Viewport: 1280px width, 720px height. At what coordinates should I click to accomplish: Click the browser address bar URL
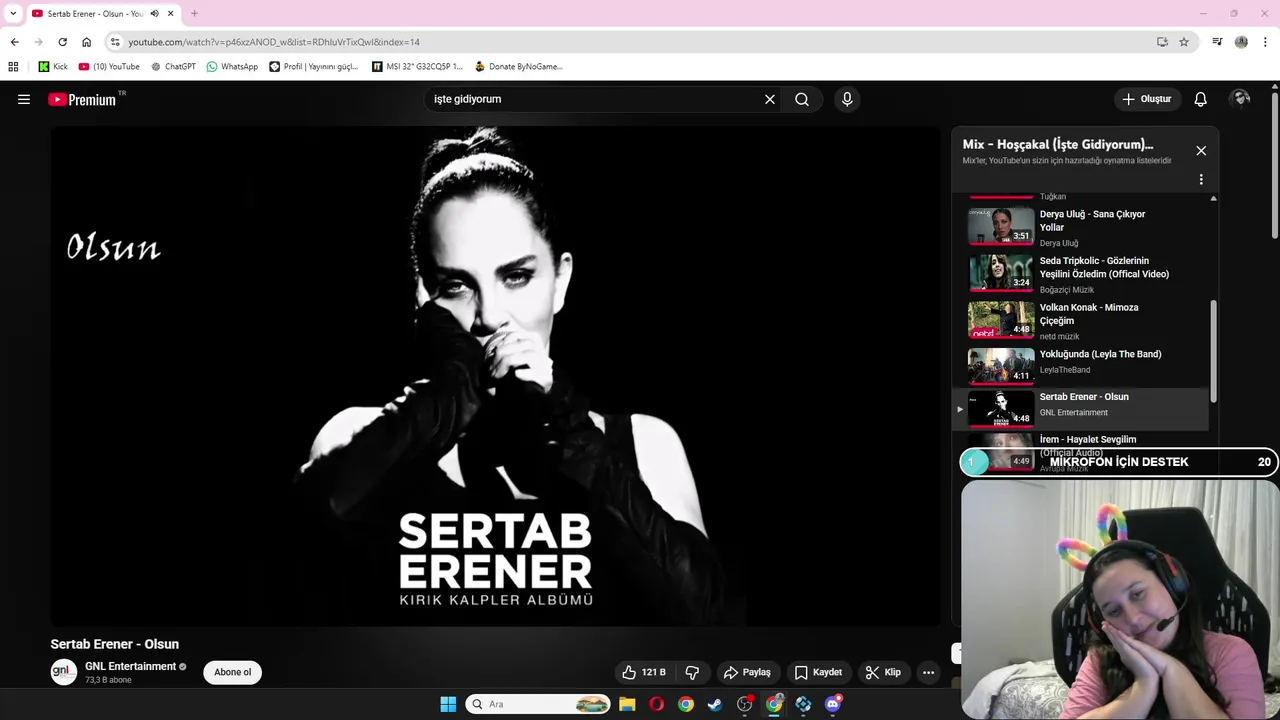(x=274, y=42)
